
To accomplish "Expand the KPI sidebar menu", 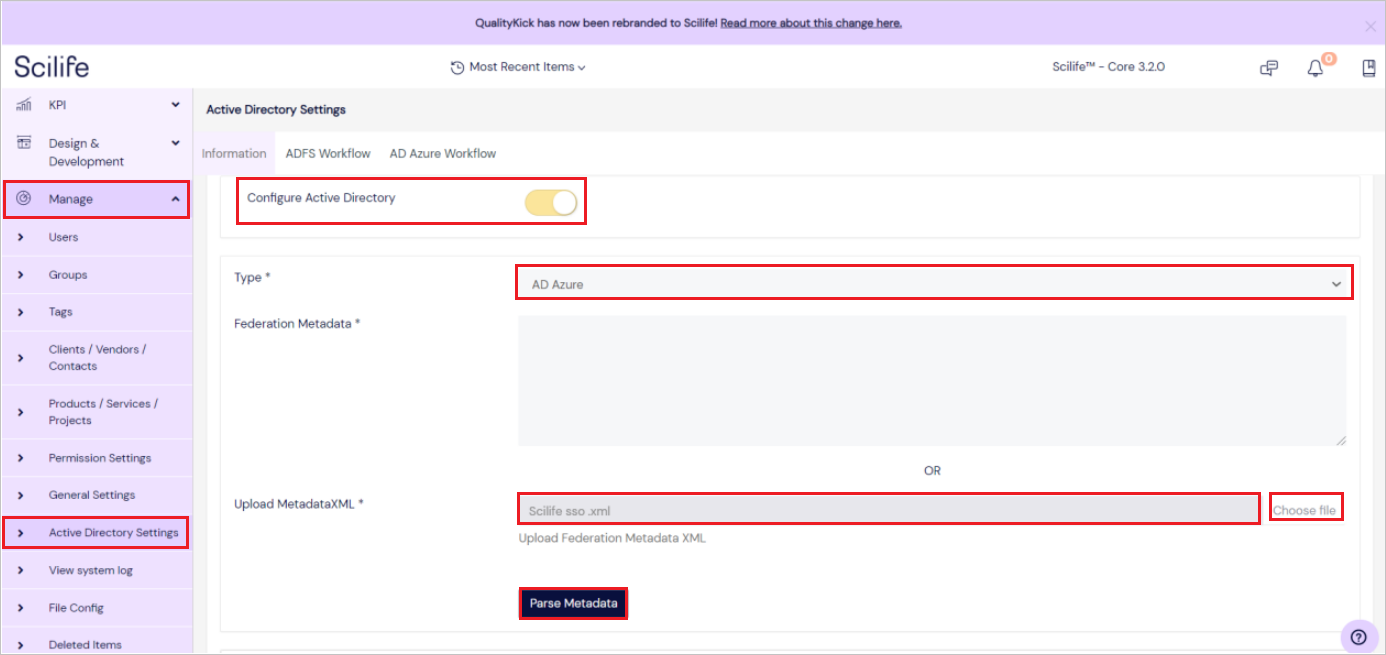I will click(174, 104).
